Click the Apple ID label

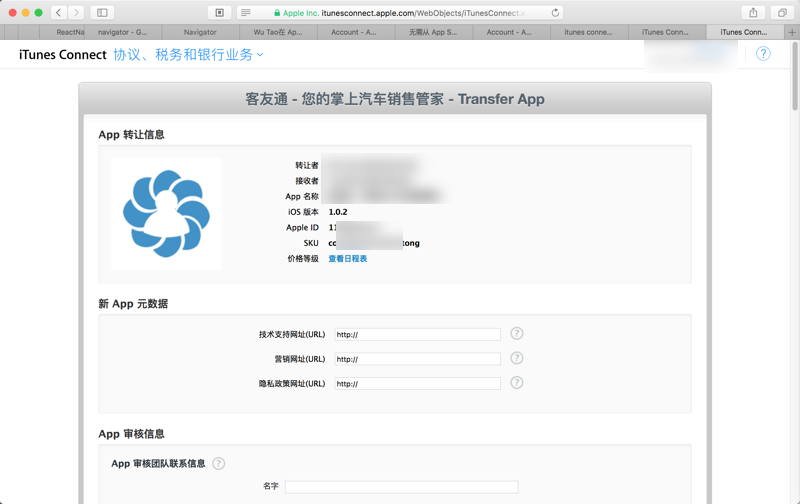[302, 228]
